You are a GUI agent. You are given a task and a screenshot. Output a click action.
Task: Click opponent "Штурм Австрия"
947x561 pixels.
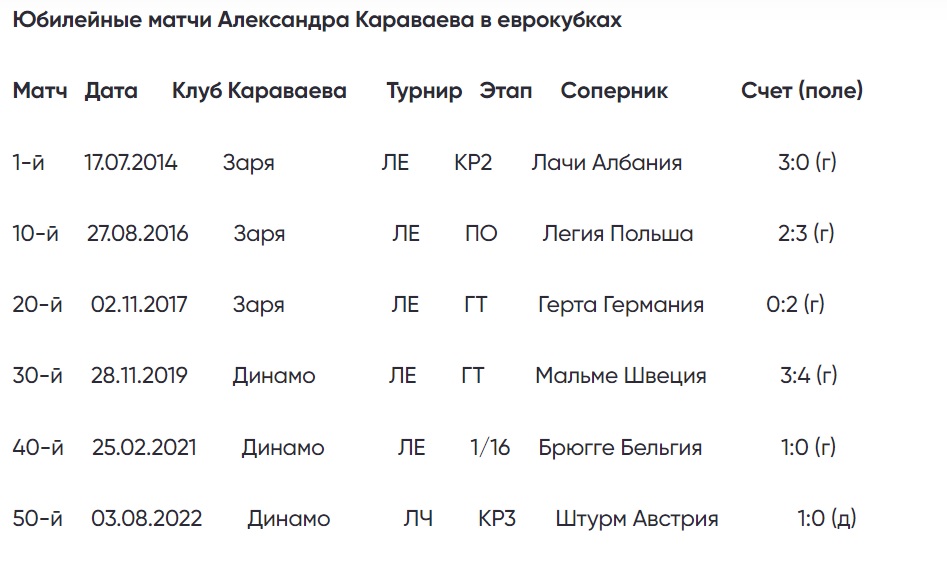coord(637,519)
